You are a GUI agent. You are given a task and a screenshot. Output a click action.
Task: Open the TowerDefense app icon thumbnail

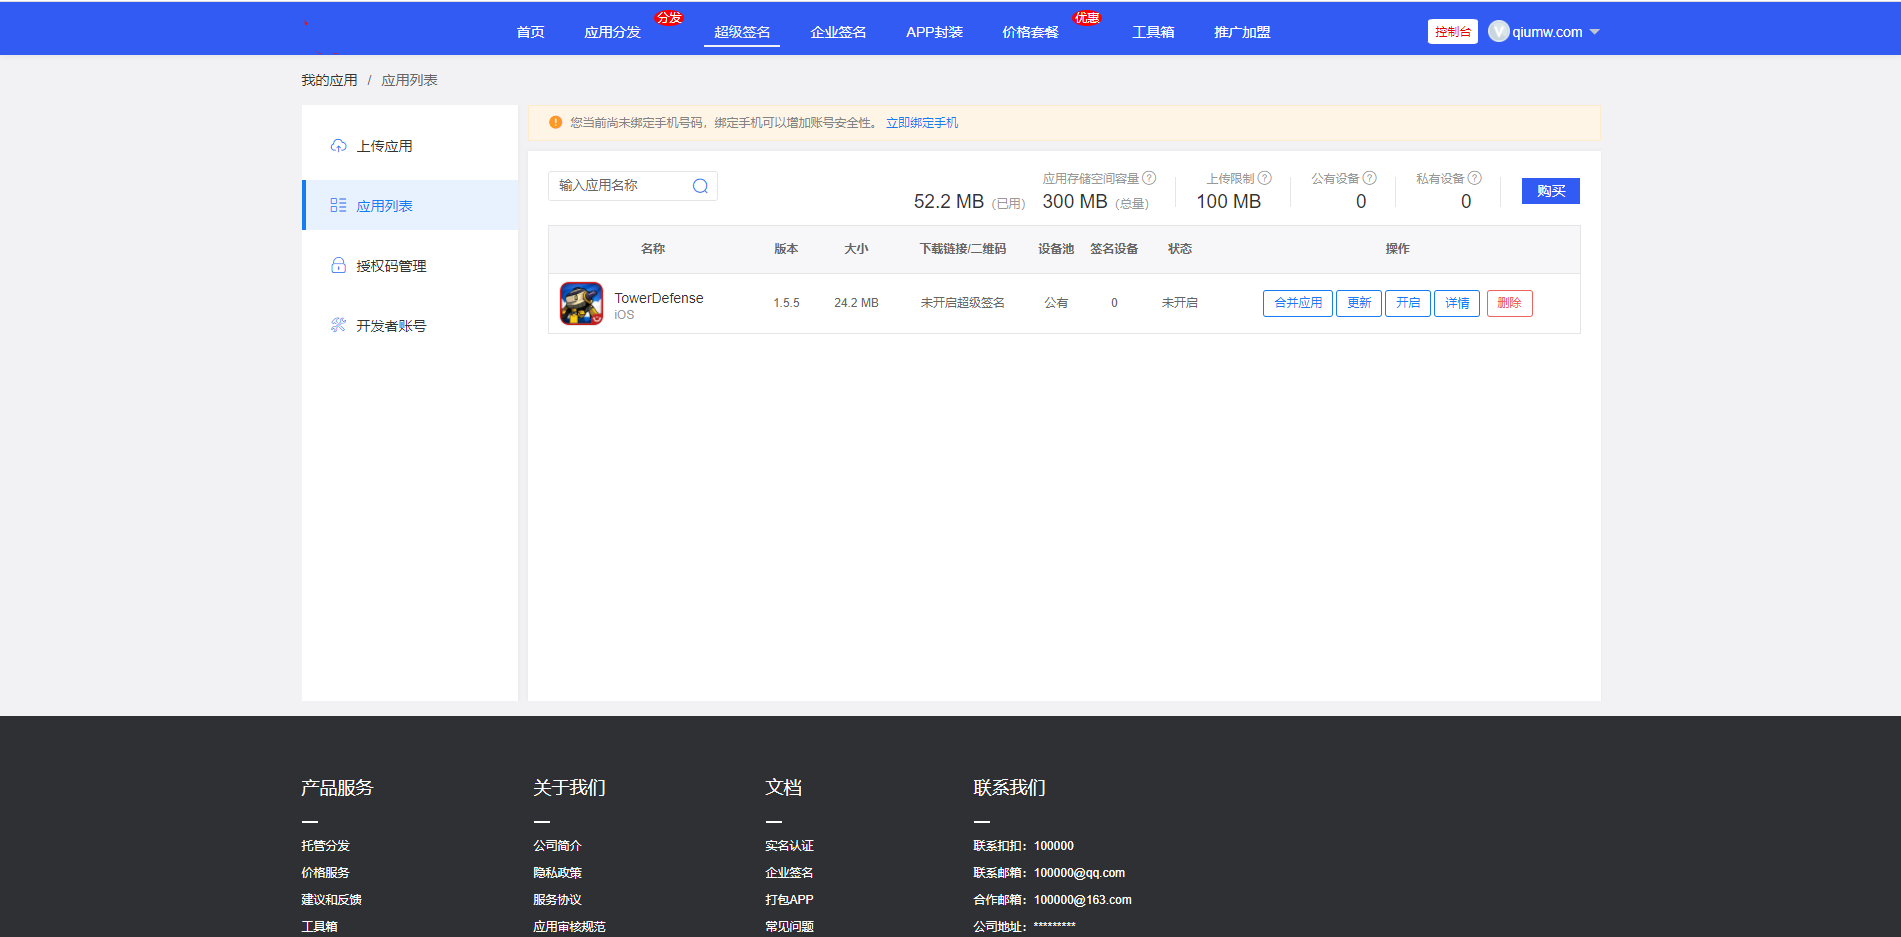pyautogui.click(x=581, y=303)
